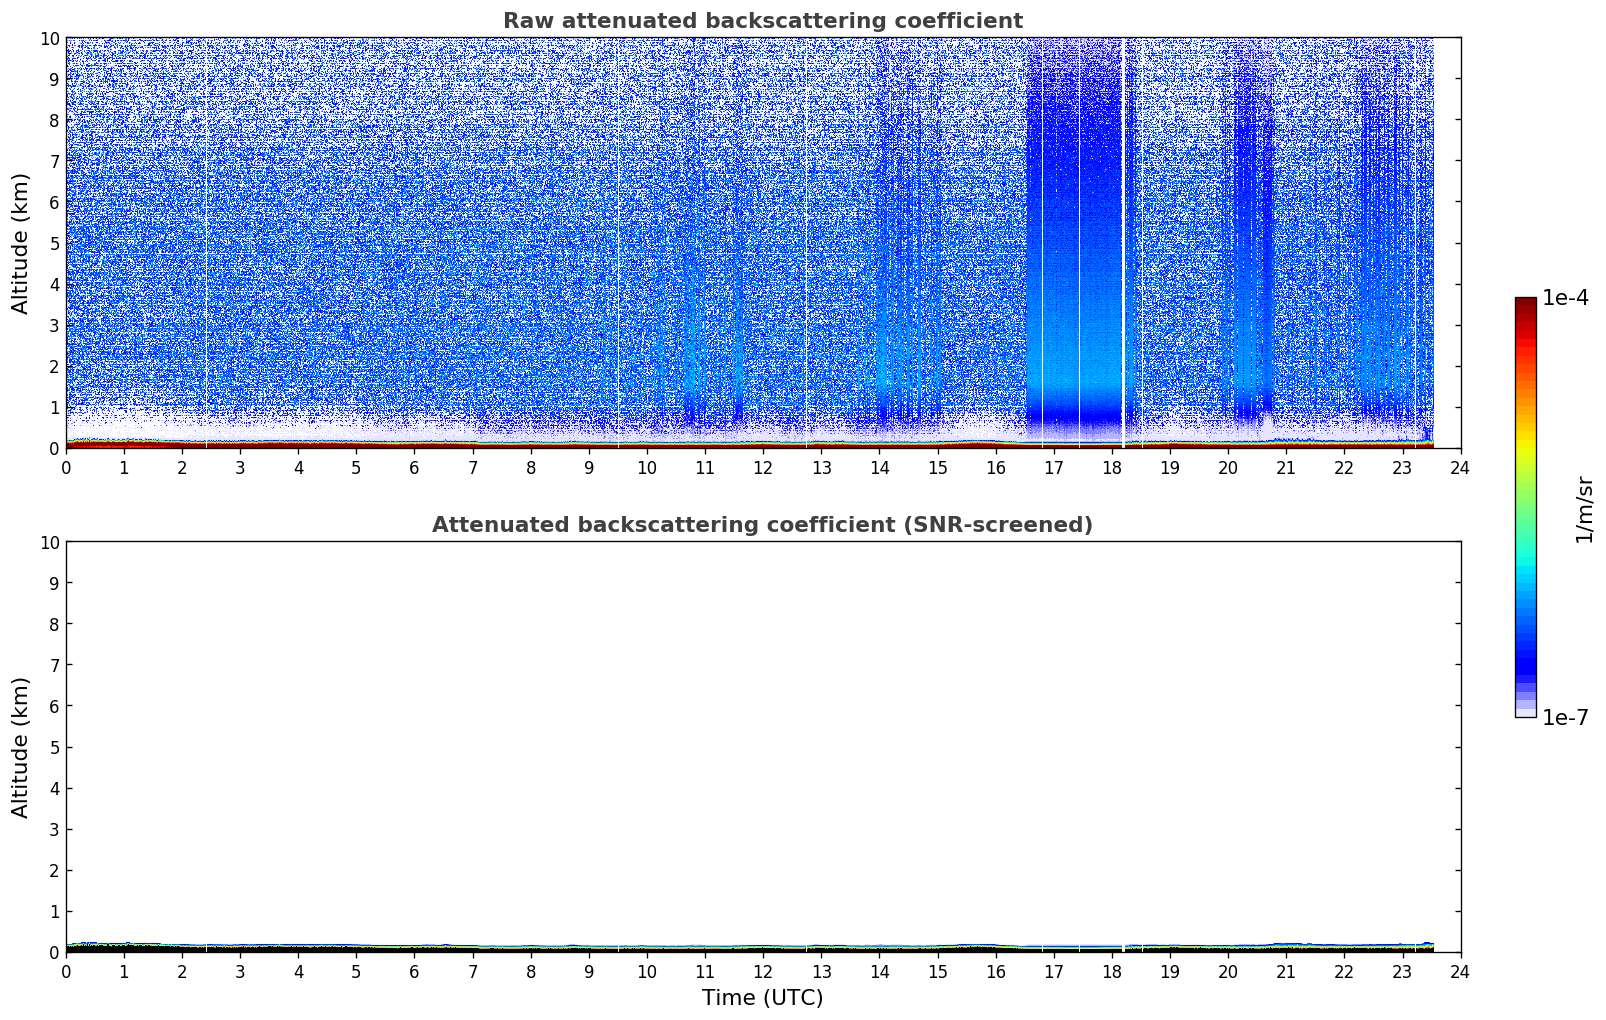Click the '1e-4' colorbar maximum label

pyautogui.click(x=1565, y=298)
